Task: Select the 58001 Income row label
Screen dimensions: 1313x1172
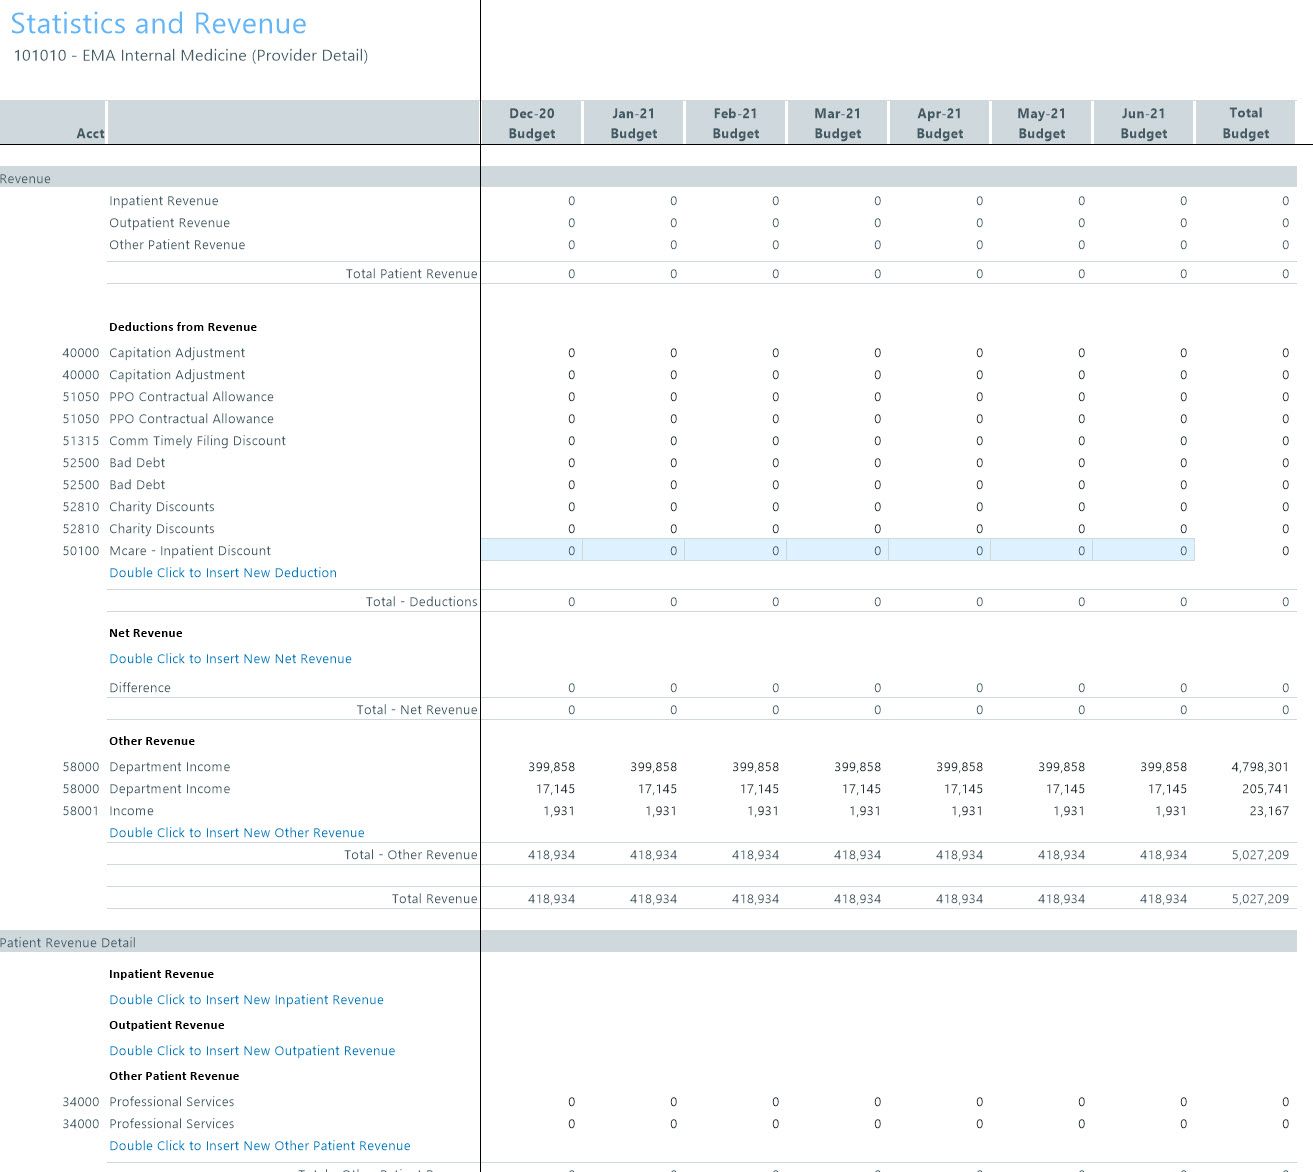Action: (x=131, y=810)
